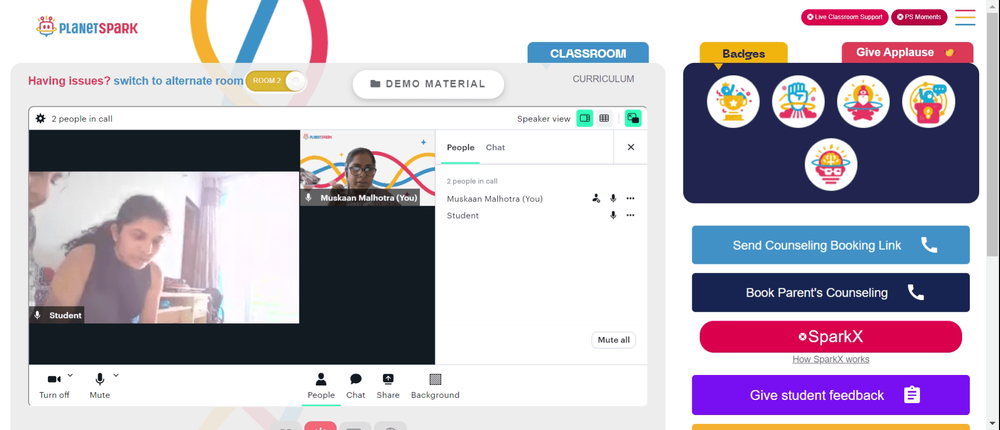Click Give Applause button
Screen dimensions: 1000x430
pos(907,53)
